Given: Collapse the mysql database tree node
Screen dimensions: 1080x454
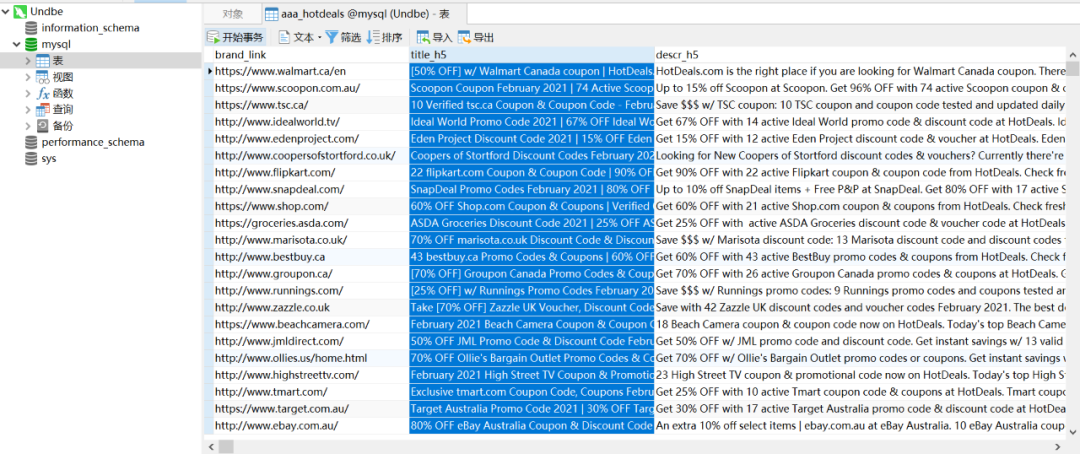Looking at the screenshot, I should (x=16, y=45).
